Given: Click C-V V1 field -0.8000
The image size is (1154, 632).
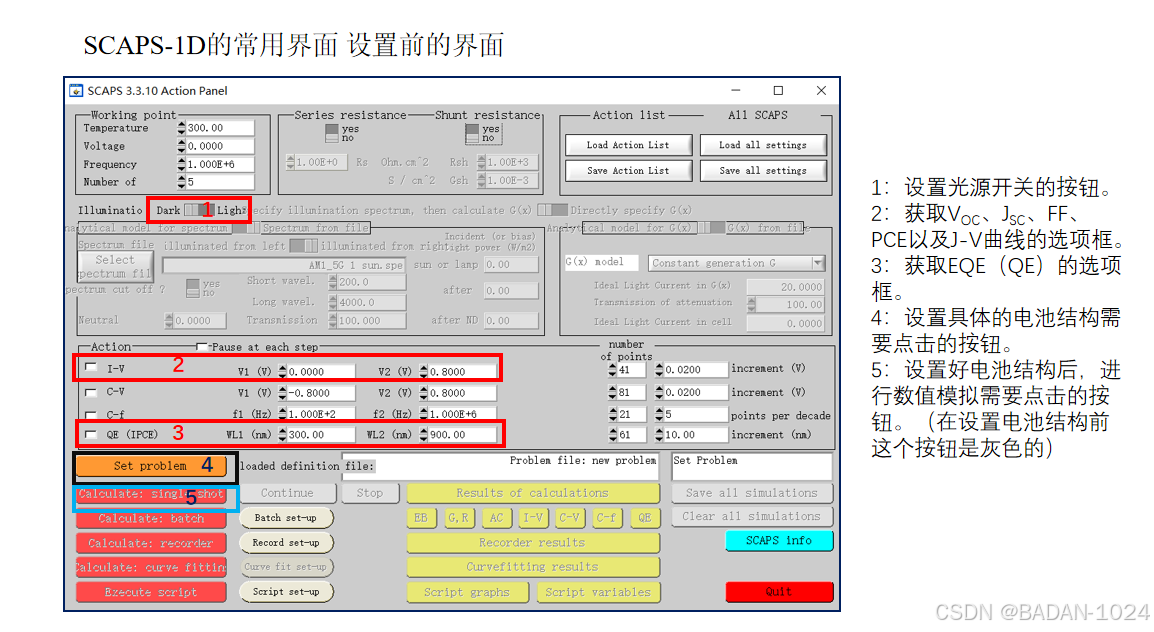Looking at the screenshot, I should [x=320, y=393].
